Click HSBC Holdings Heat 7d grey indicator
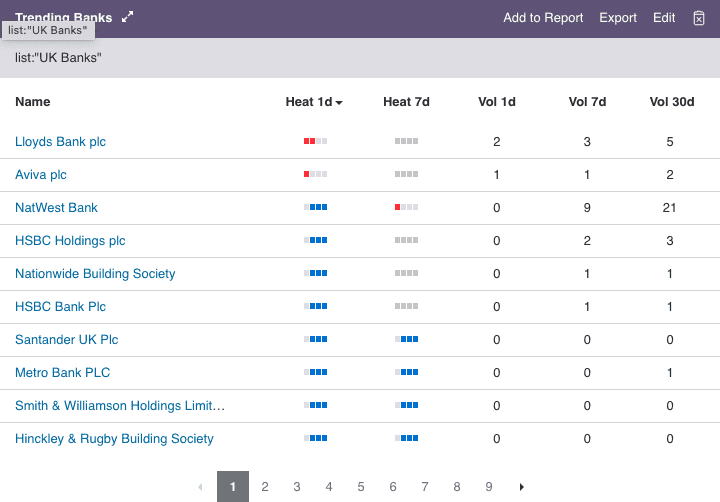The image size is (720, 502). pyautogui.click(x=406, y=240)
